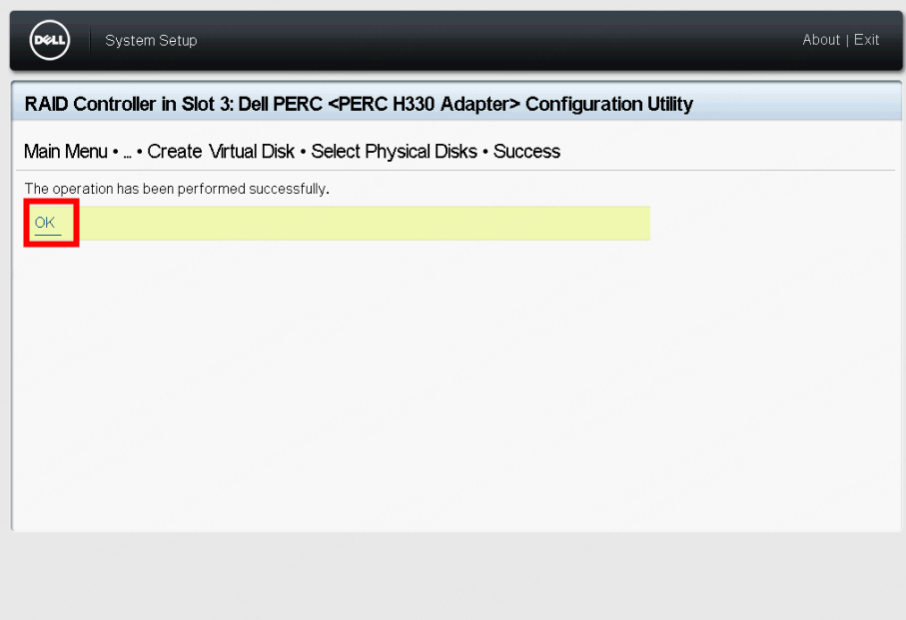
Task: Click the empty middle of the dark header
Action: [x=500, y=40]
